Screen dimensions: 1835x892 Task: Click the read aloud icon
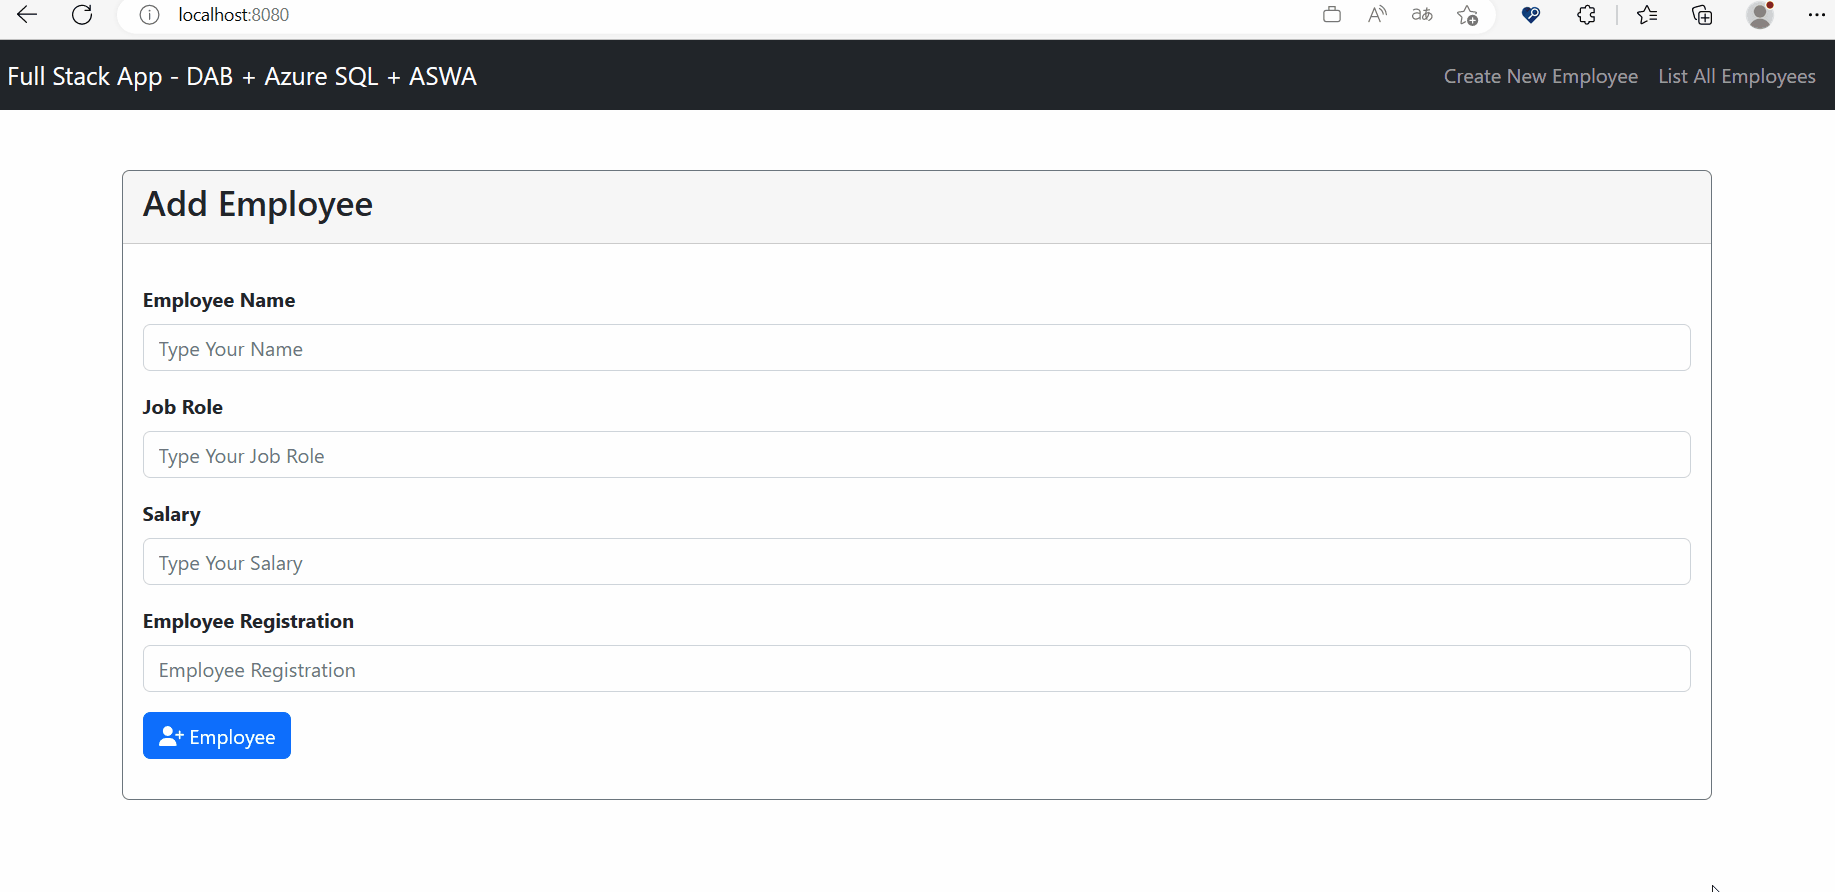pos(1377,14)
